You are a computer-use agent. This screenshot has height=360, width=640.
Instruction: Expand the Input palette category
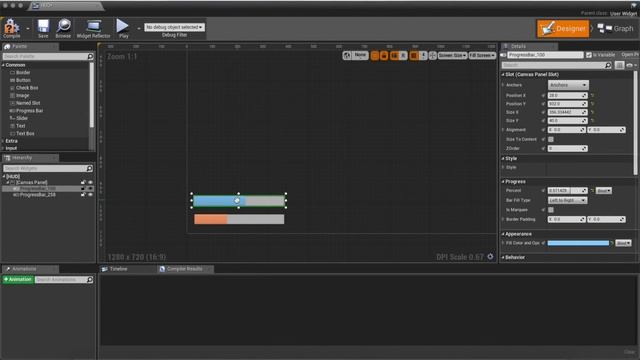point(4,148)
